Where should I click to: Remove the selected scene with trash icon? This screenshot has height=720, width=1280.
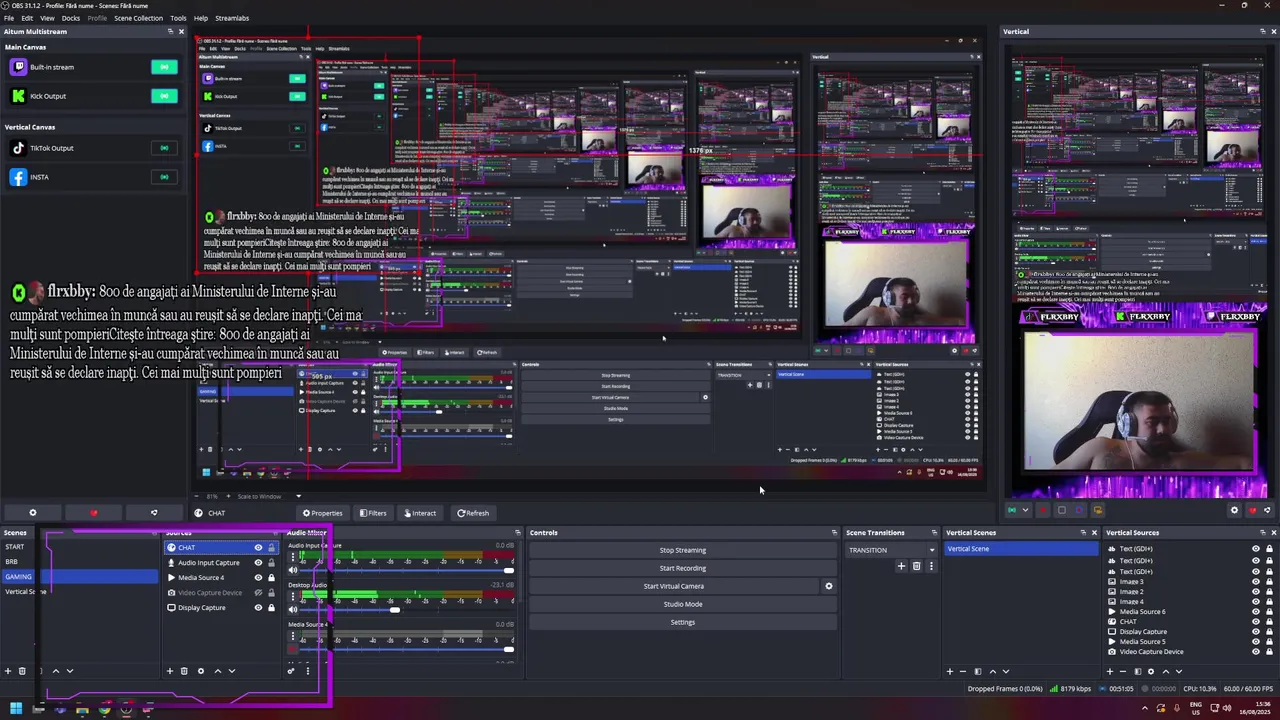pyautogui.click(x=22, y=671)
